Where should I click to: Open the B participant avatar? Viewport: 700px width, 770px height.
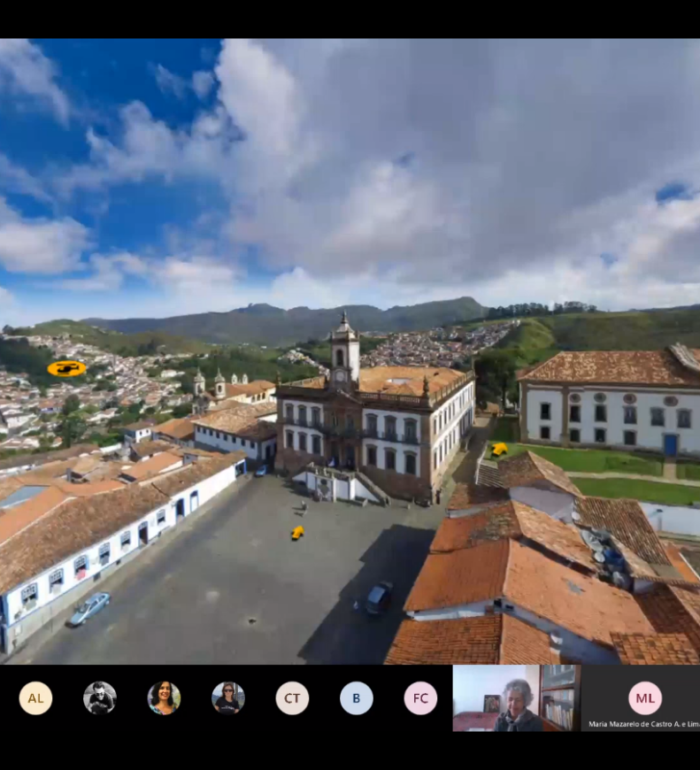click(356, 698)
